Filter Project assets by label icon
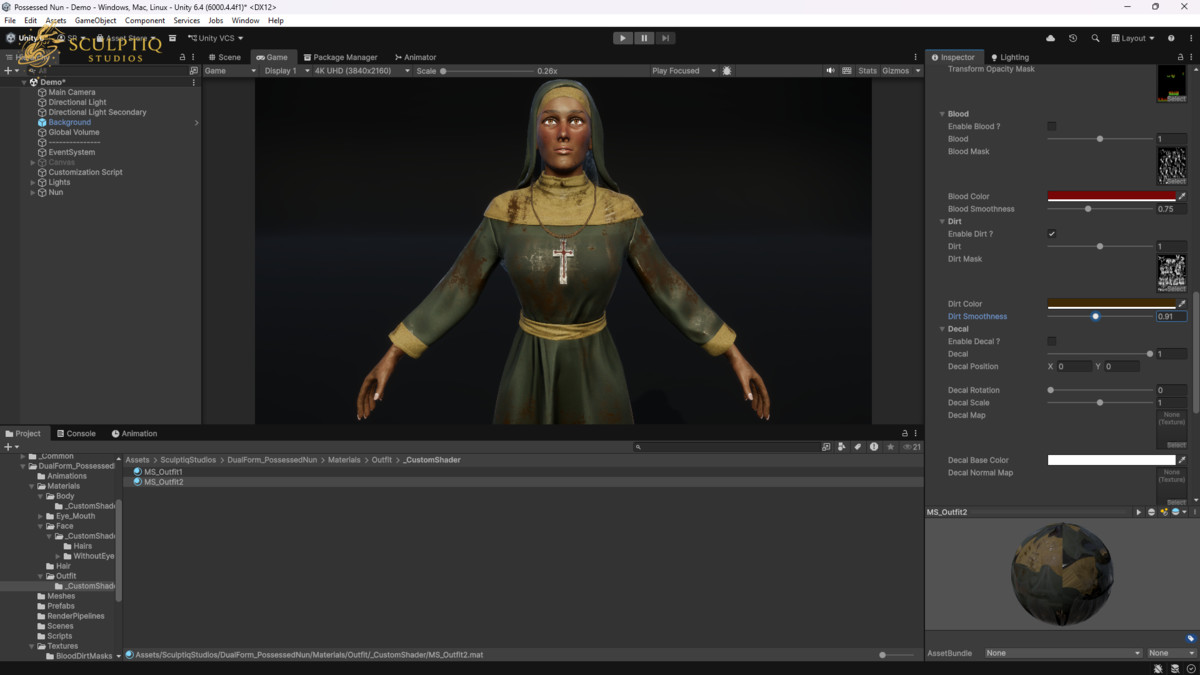 point(858,447)
